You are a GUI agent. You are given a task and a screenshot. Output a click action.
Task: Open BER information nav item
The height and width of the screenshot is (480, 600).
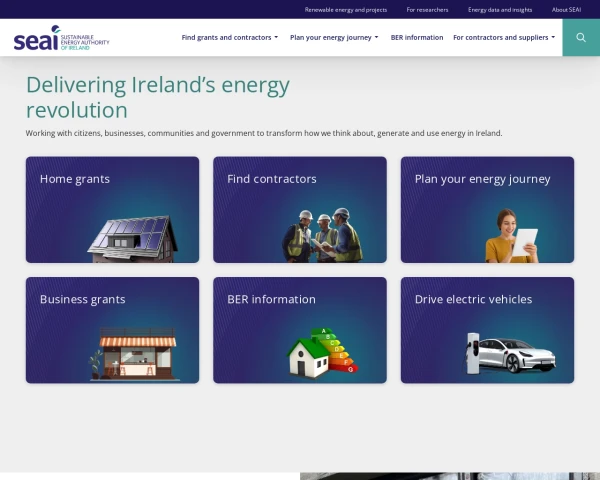(417, 38)
